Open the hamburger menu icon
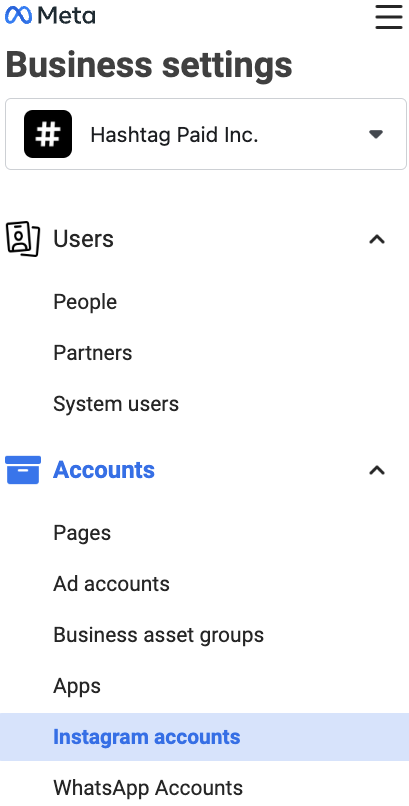This screenshot has height=806, width=409. [x=389, y=17]
